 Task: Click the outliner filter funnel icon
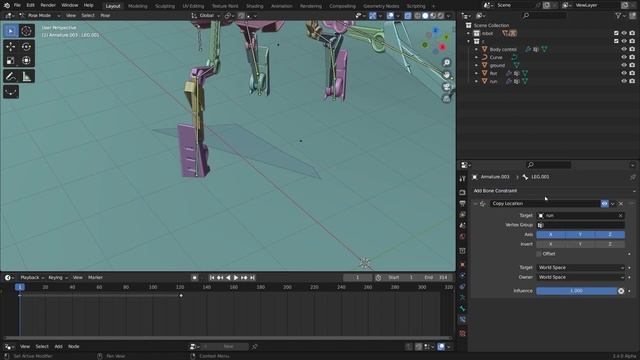point(618,16)
